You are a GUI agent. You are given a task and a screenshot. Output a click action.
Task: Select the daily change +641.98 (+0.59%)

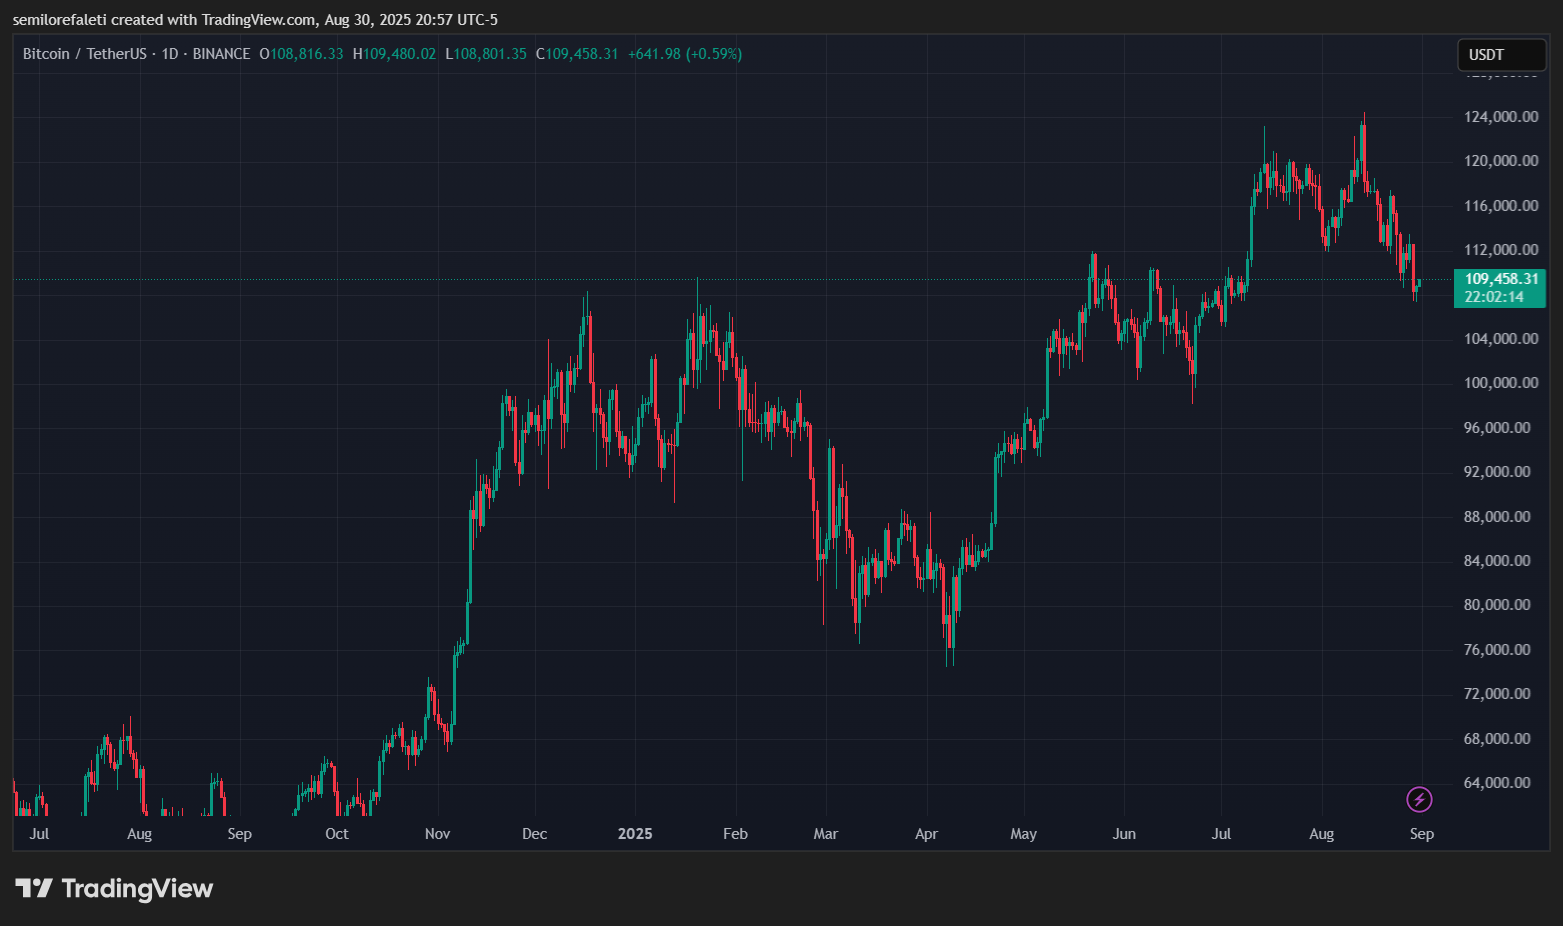pos(686,54)
